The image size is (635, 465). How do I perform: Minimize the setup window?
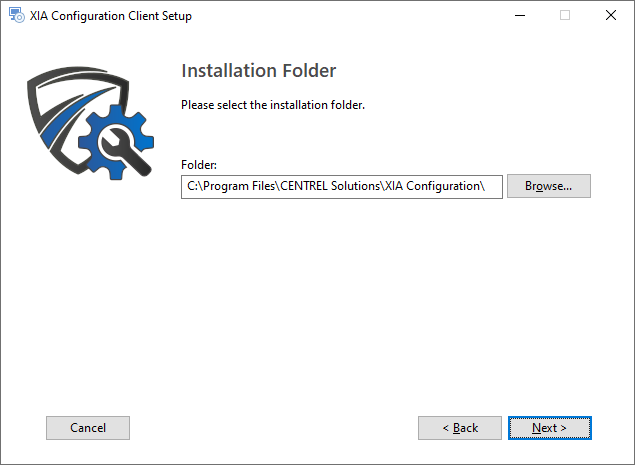point(519,16)
